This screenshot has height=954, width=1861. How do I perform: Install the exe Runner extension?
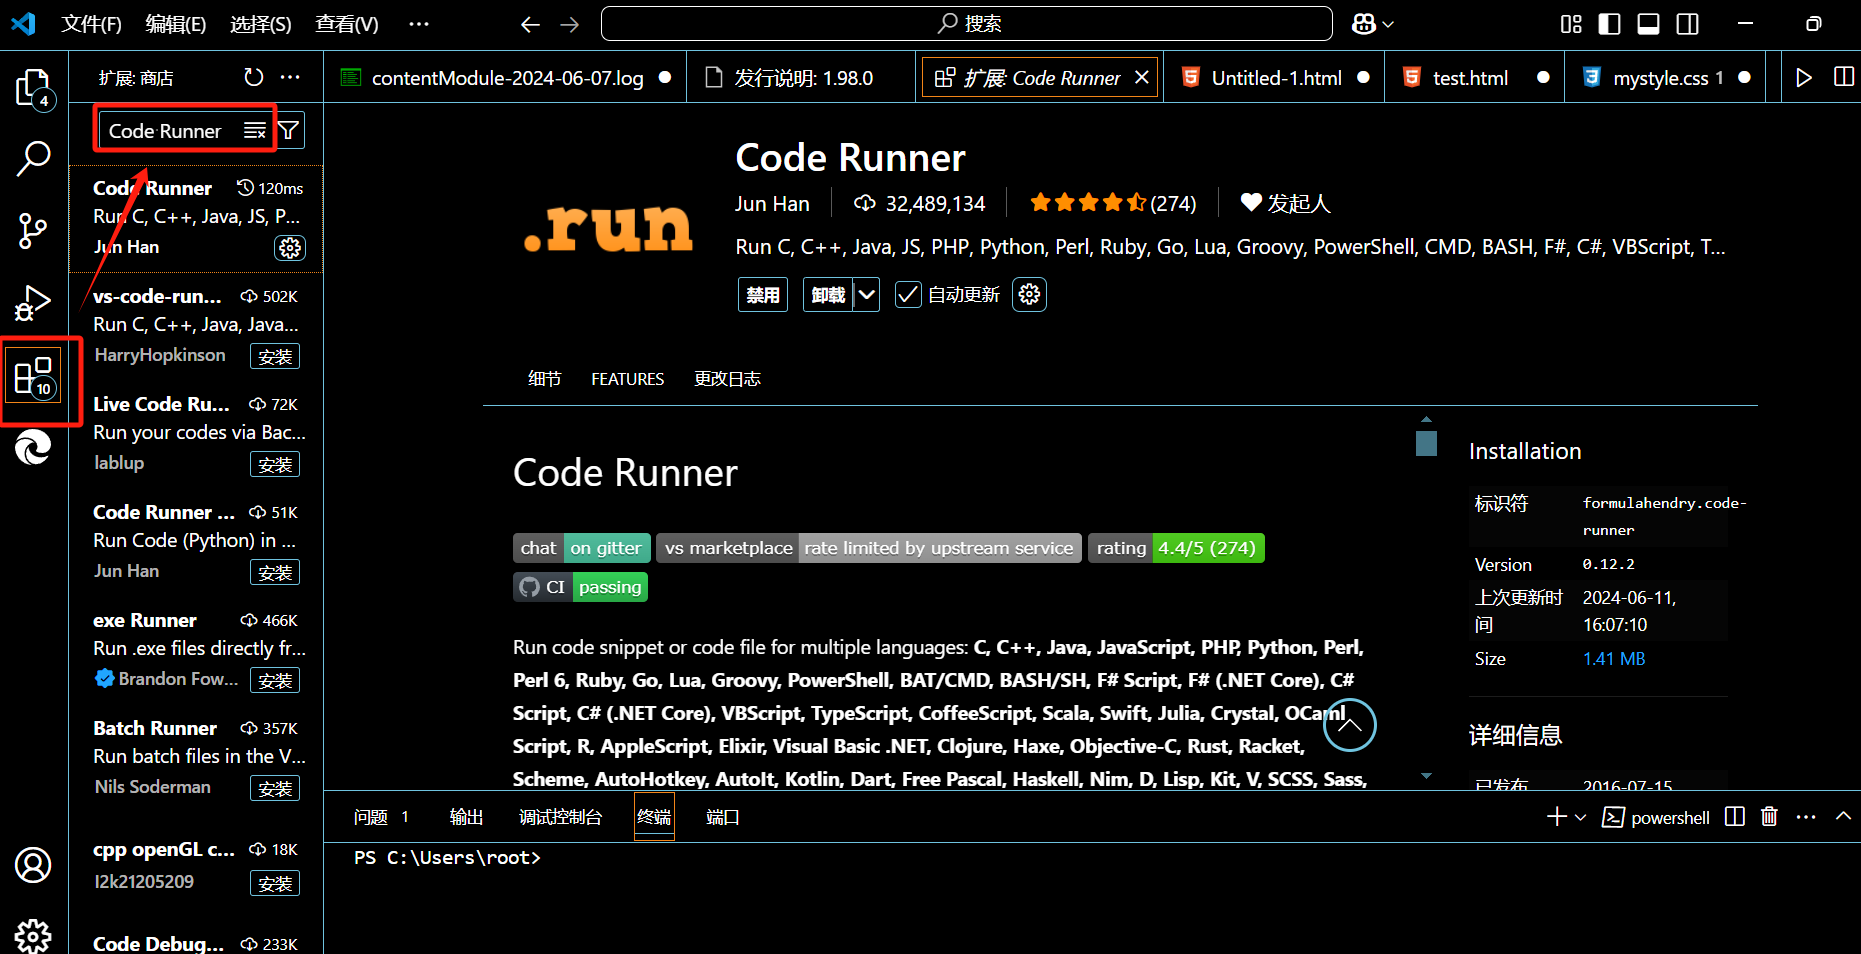[x=275, y=681]
